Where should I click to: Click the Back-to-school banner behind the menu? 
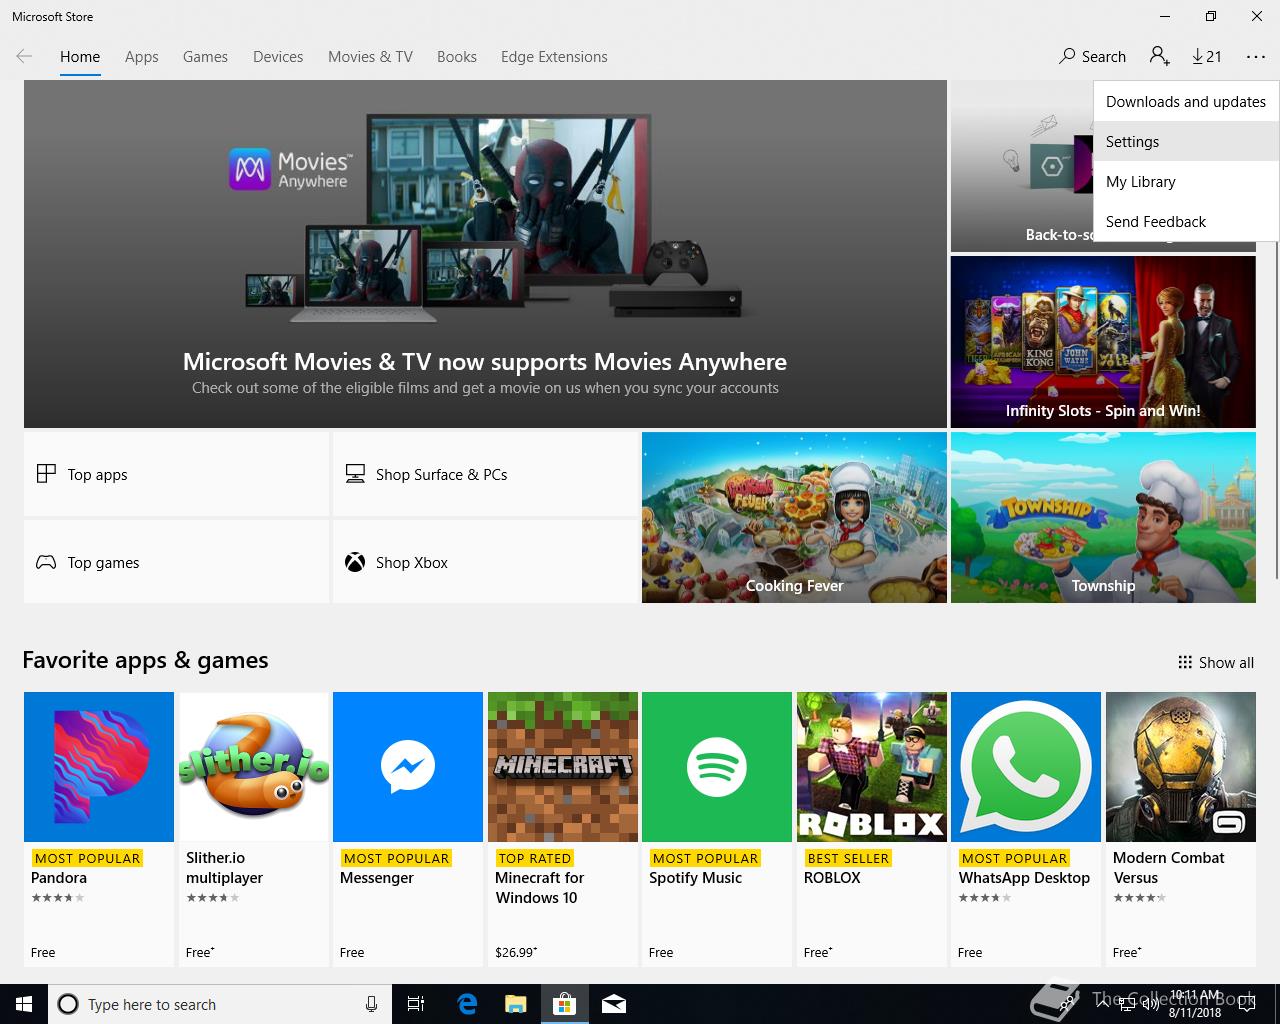tap(1022, 166)
